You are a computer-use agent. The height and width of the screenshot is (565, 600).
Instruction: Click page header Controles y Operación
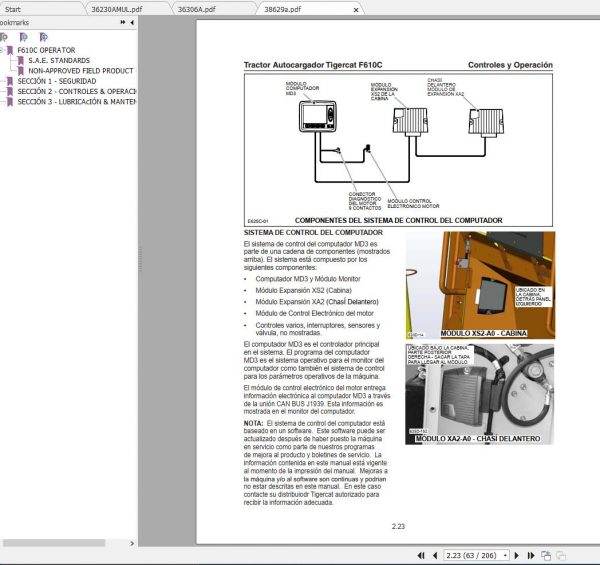510,65
